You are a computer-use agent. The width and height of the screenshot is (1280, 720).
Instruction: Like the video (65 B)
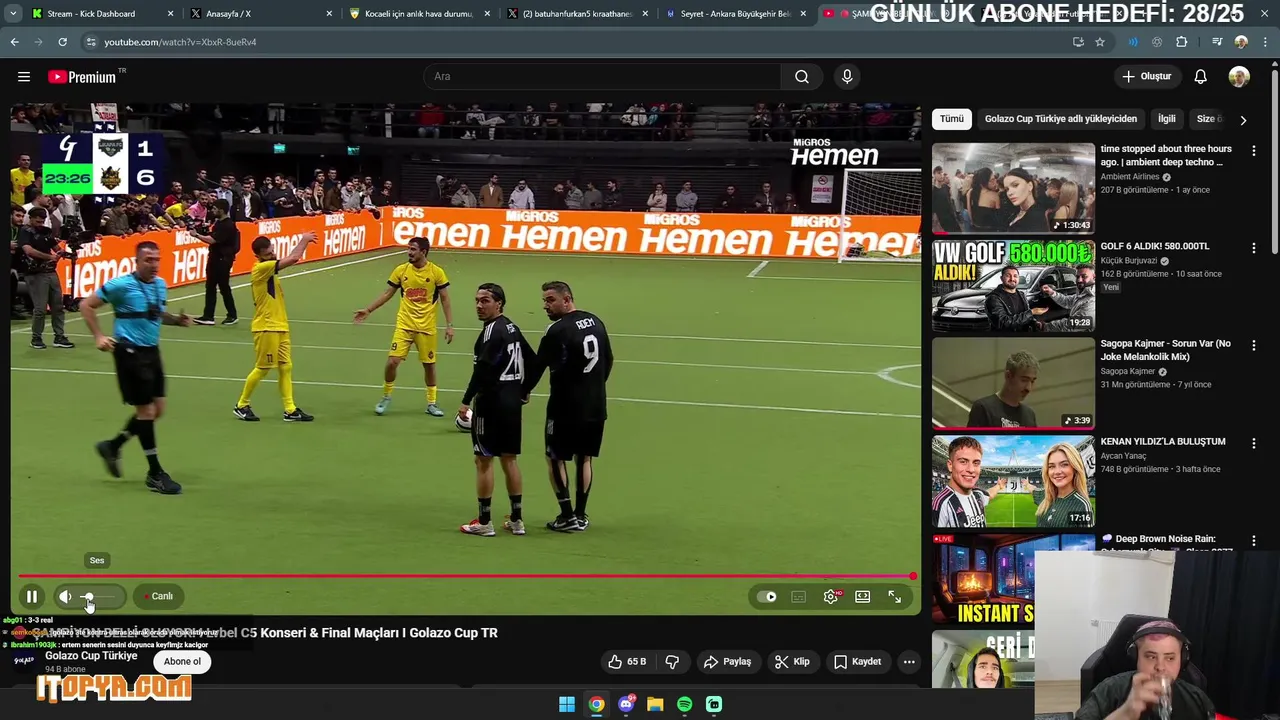point(627,662)
